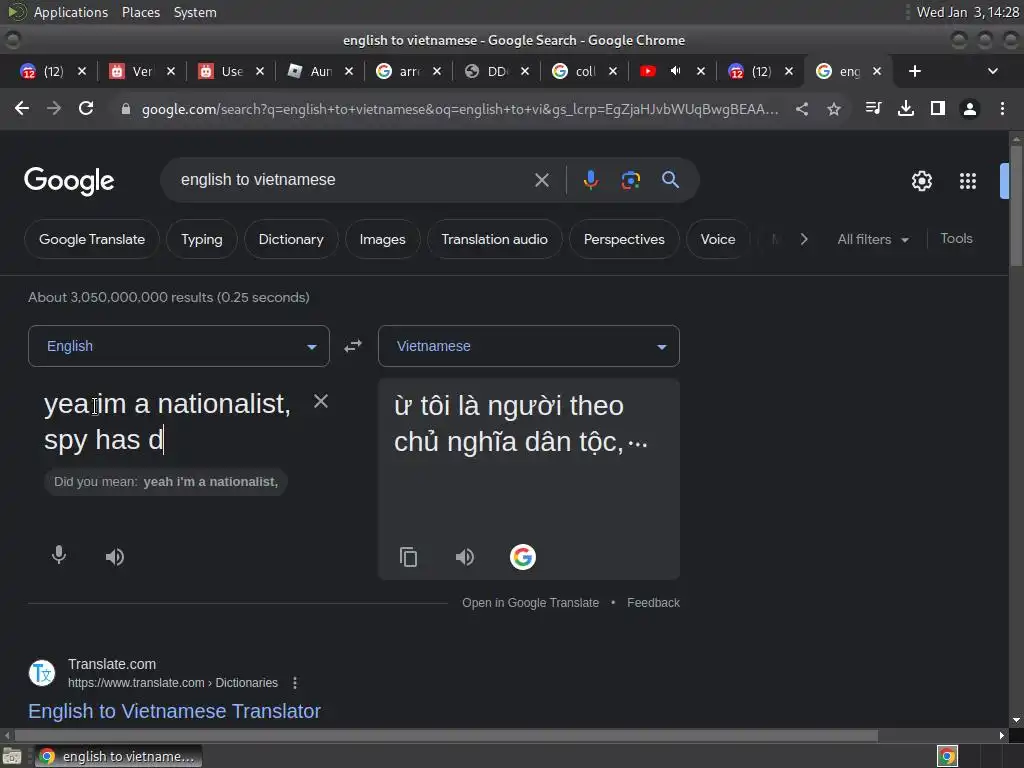Click the horizontal page scrollbar
Viewport: 1024px width, 768px height.
pyautogui.click(x=446, y=735)
